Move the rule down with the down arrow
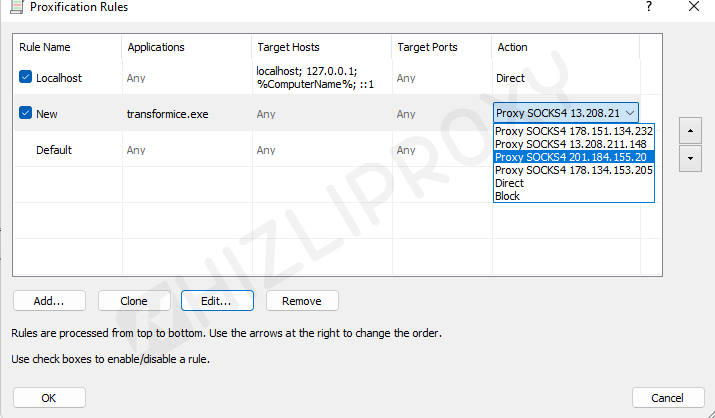Viewport: 715px width, 418px height. point(689,159)
